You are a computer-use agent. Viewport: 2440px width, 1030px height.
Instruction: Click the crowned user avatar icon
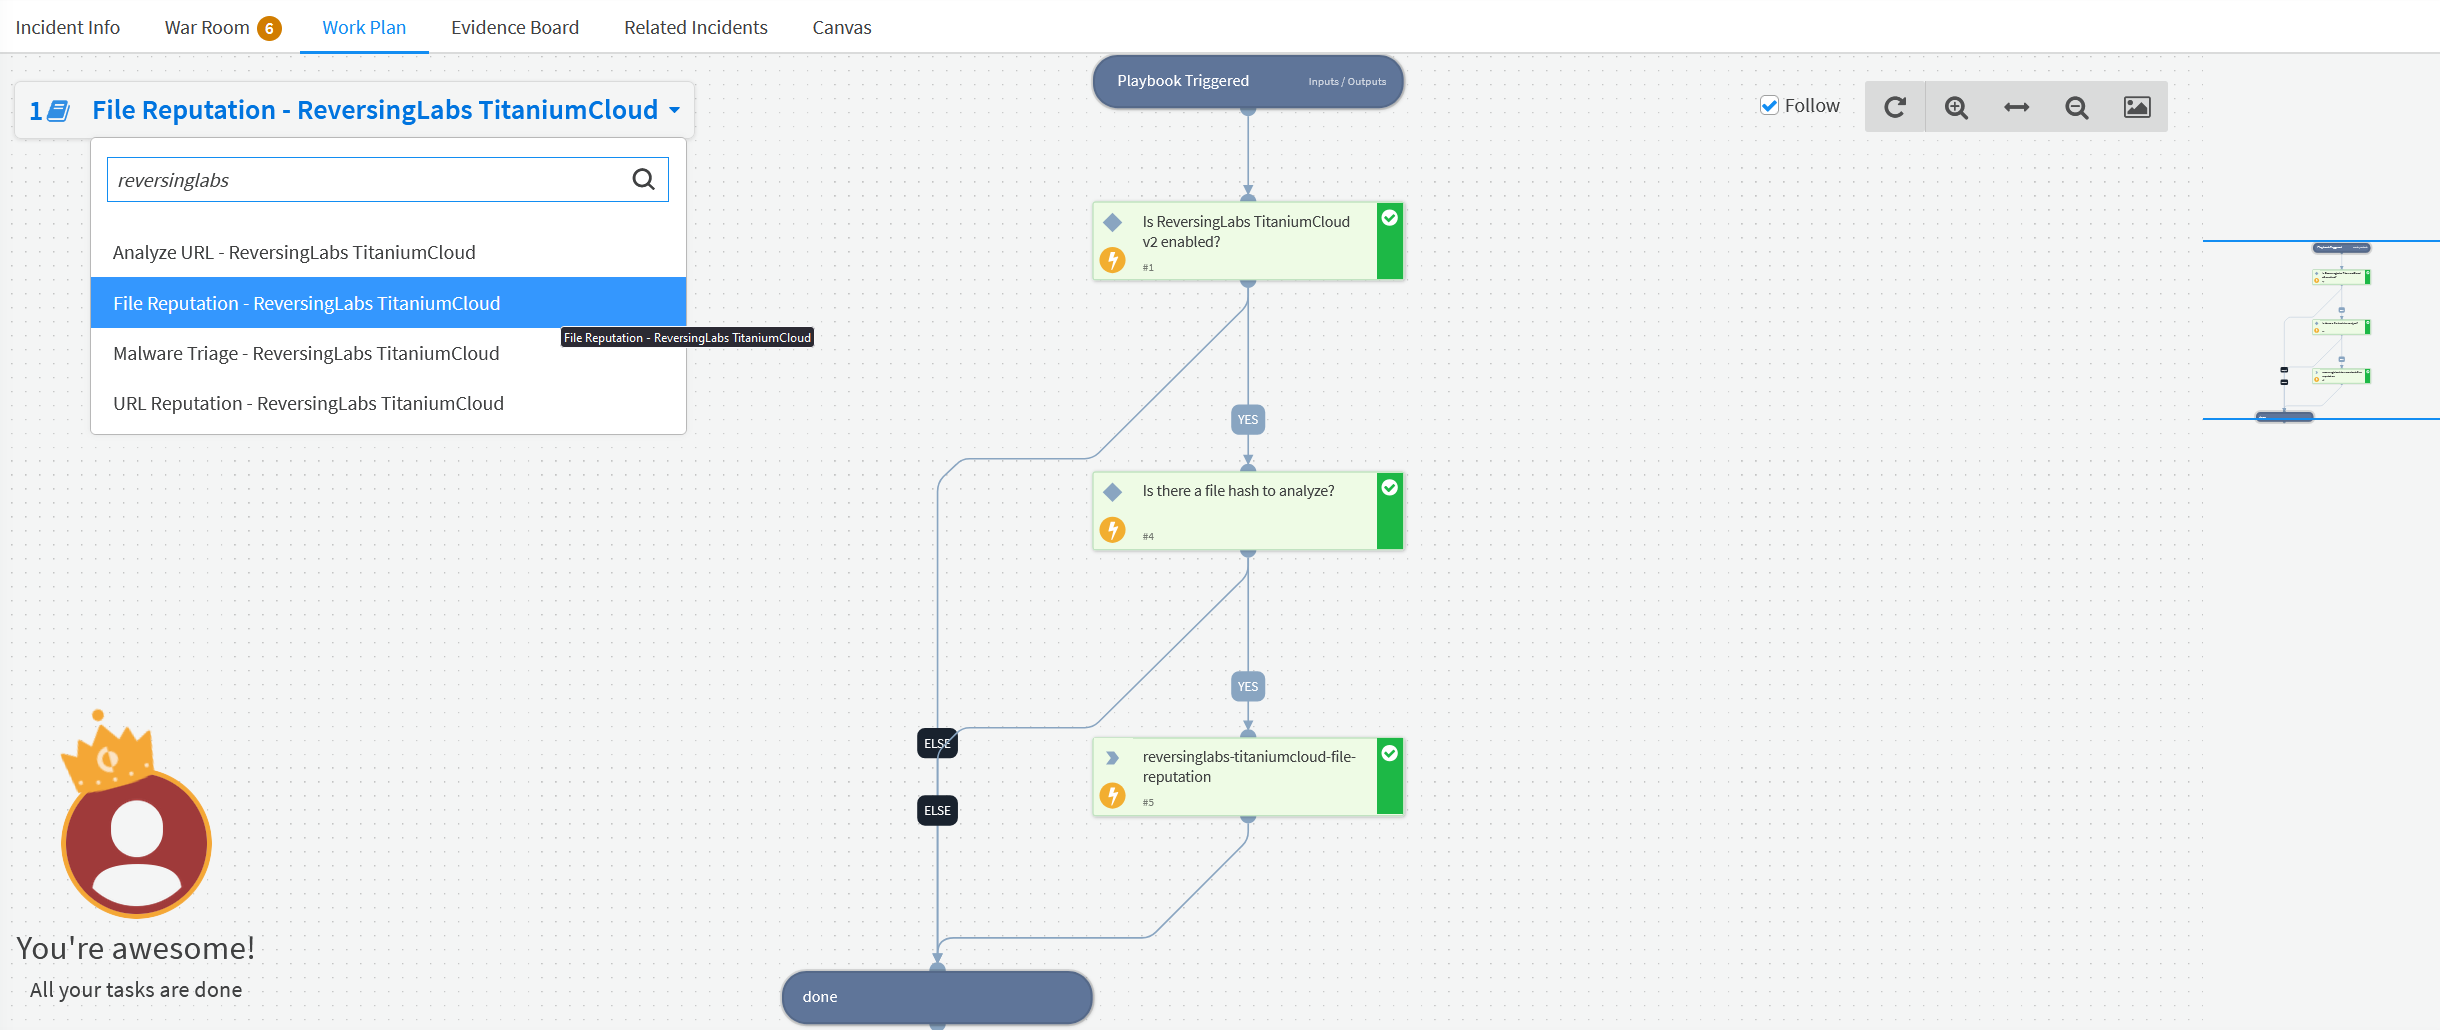click(136, 816)
